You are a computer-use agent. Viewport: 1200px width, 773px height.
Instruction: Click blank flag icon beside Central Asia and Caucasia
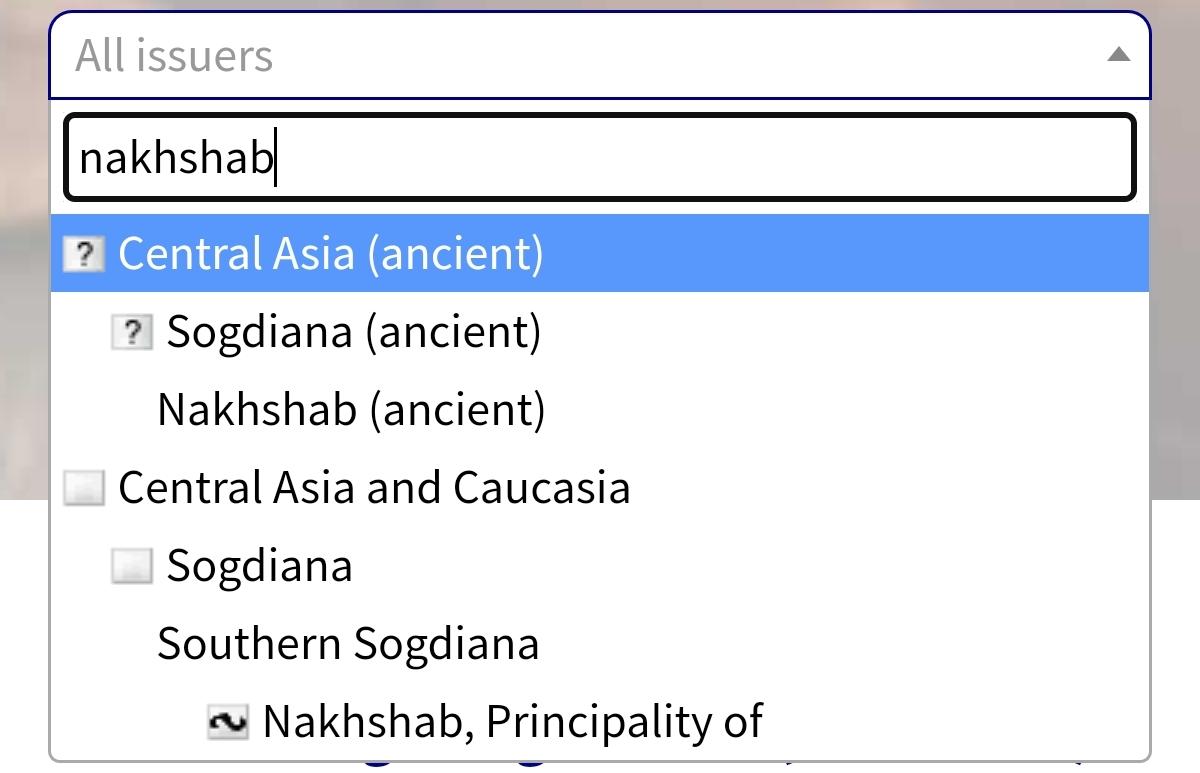[84, 488]
